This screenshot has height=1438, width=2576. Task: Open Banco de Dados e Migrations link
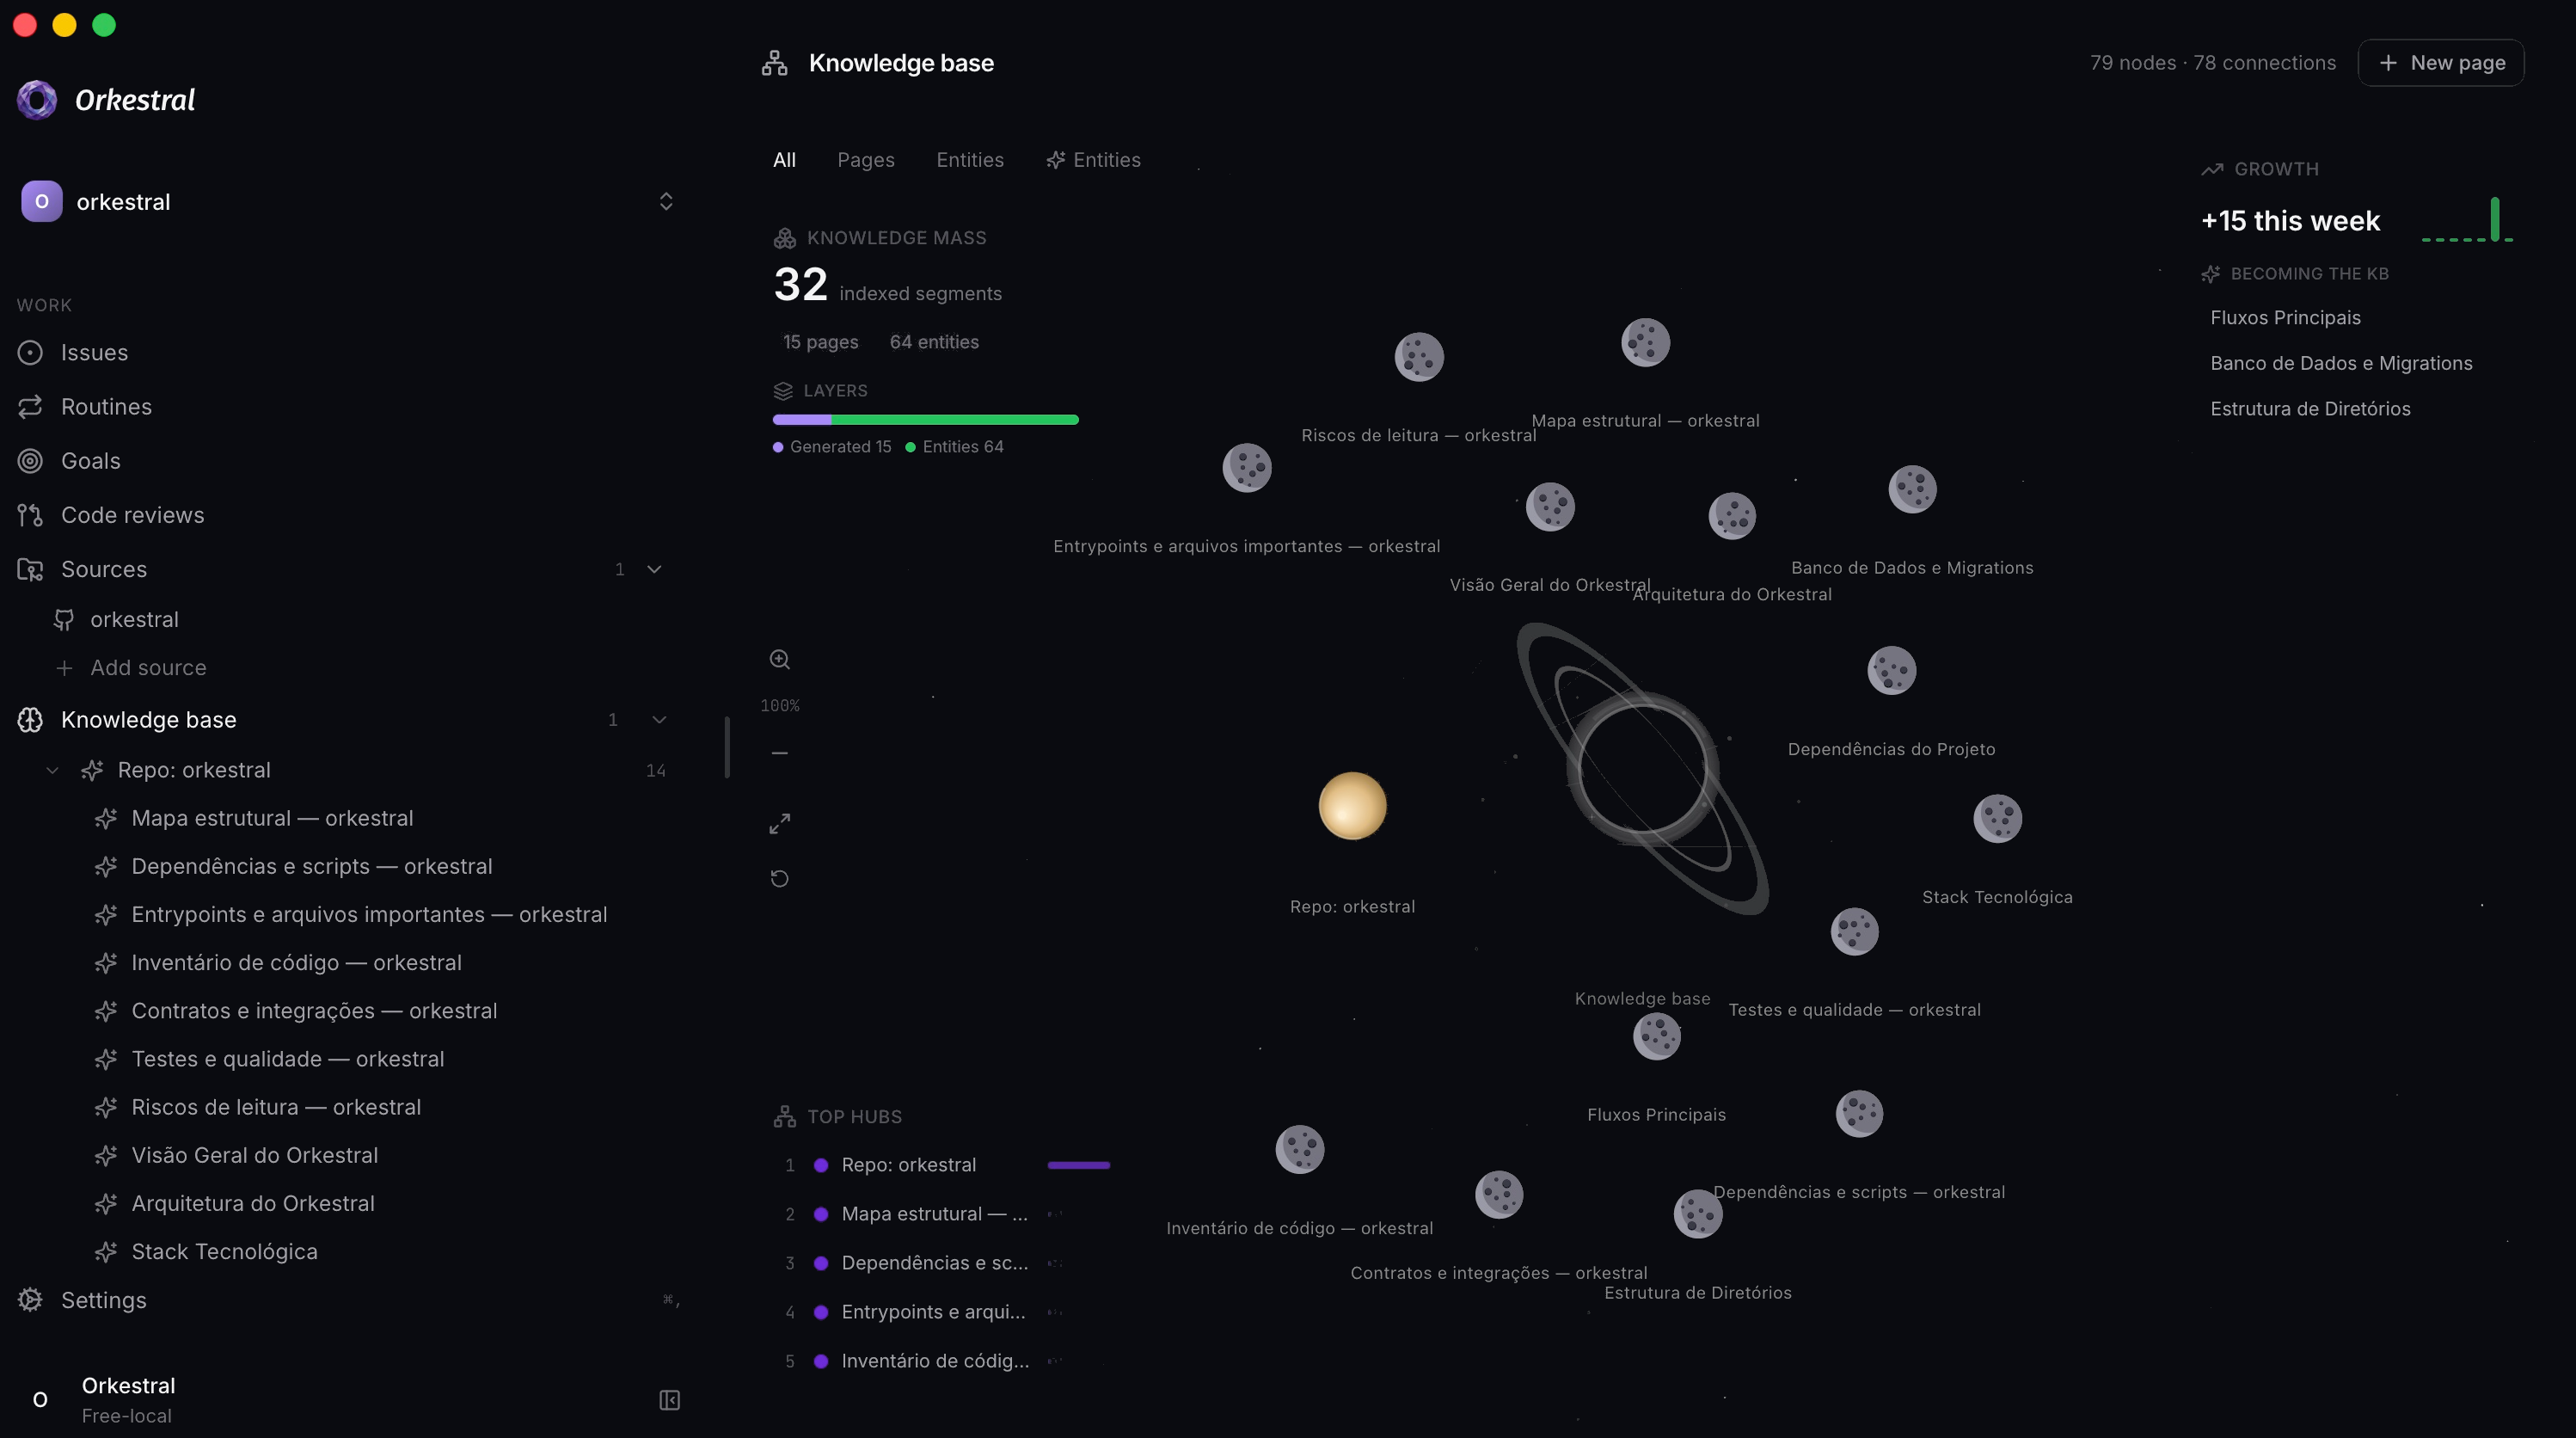[2340, 363]
